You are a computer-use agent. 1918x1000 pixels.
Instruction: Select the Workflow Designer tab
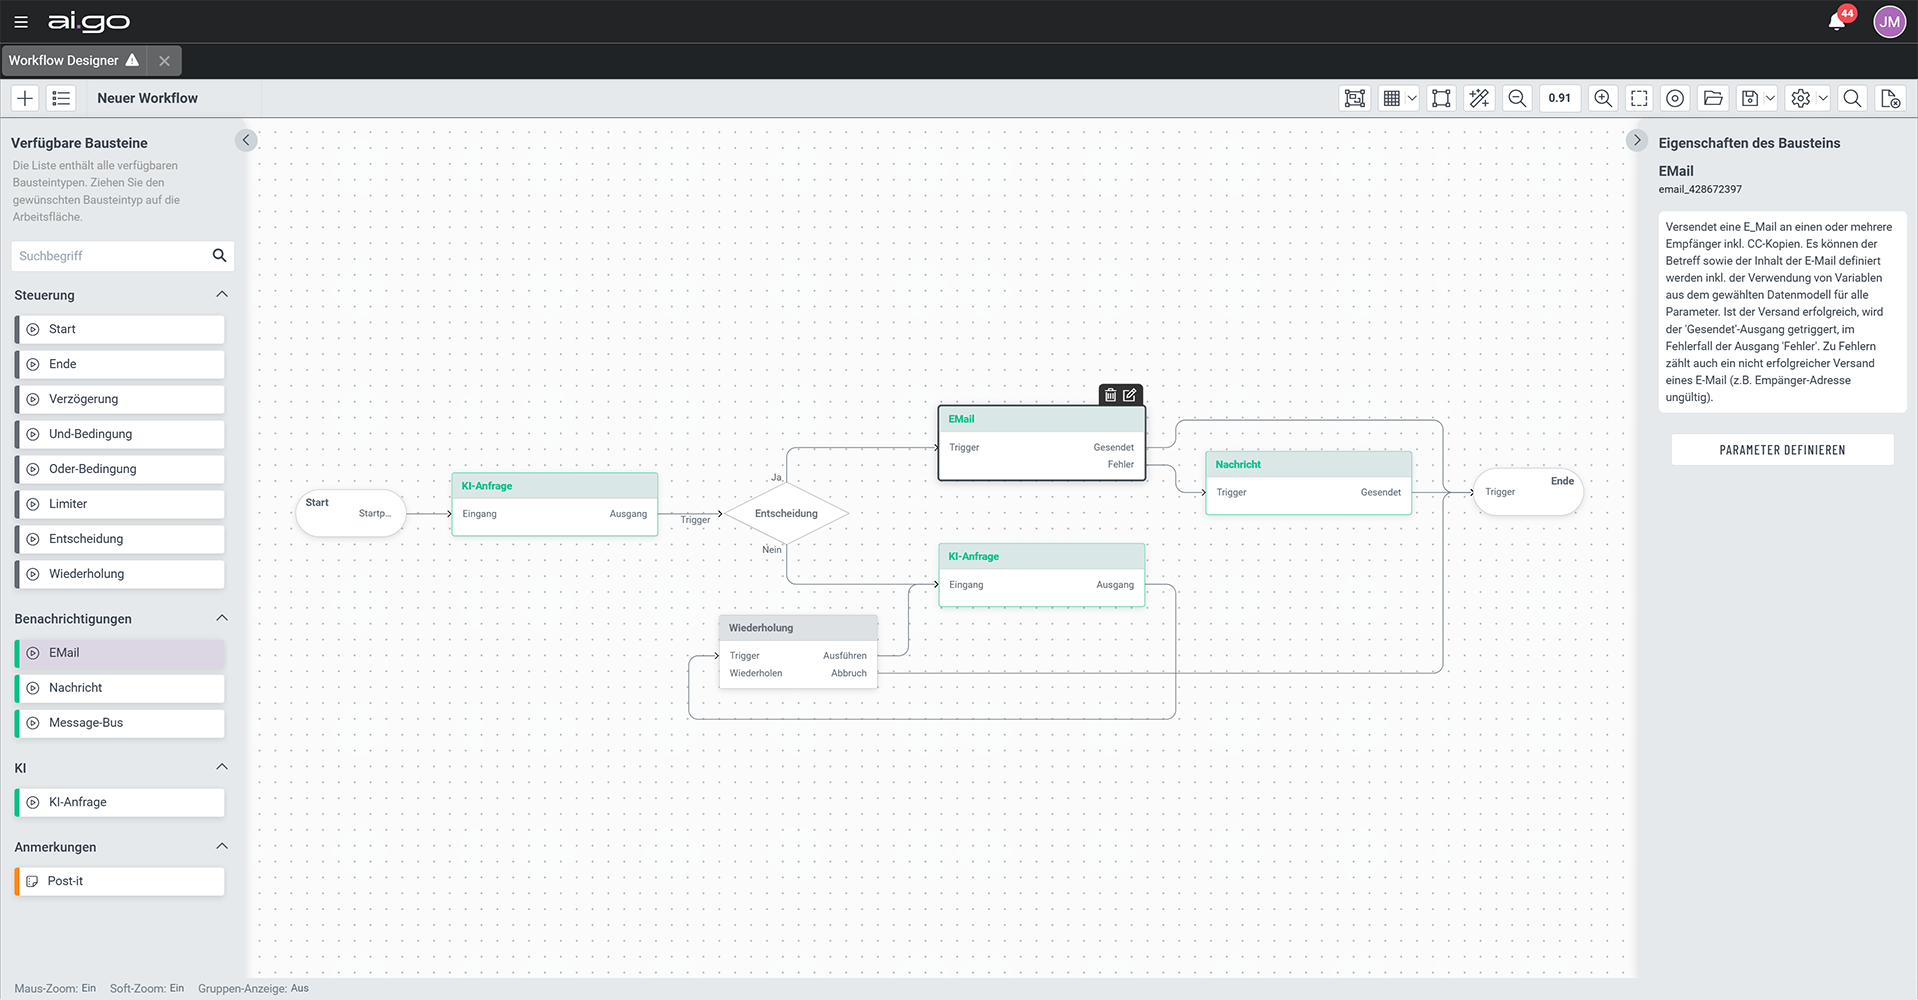point(64,60)
